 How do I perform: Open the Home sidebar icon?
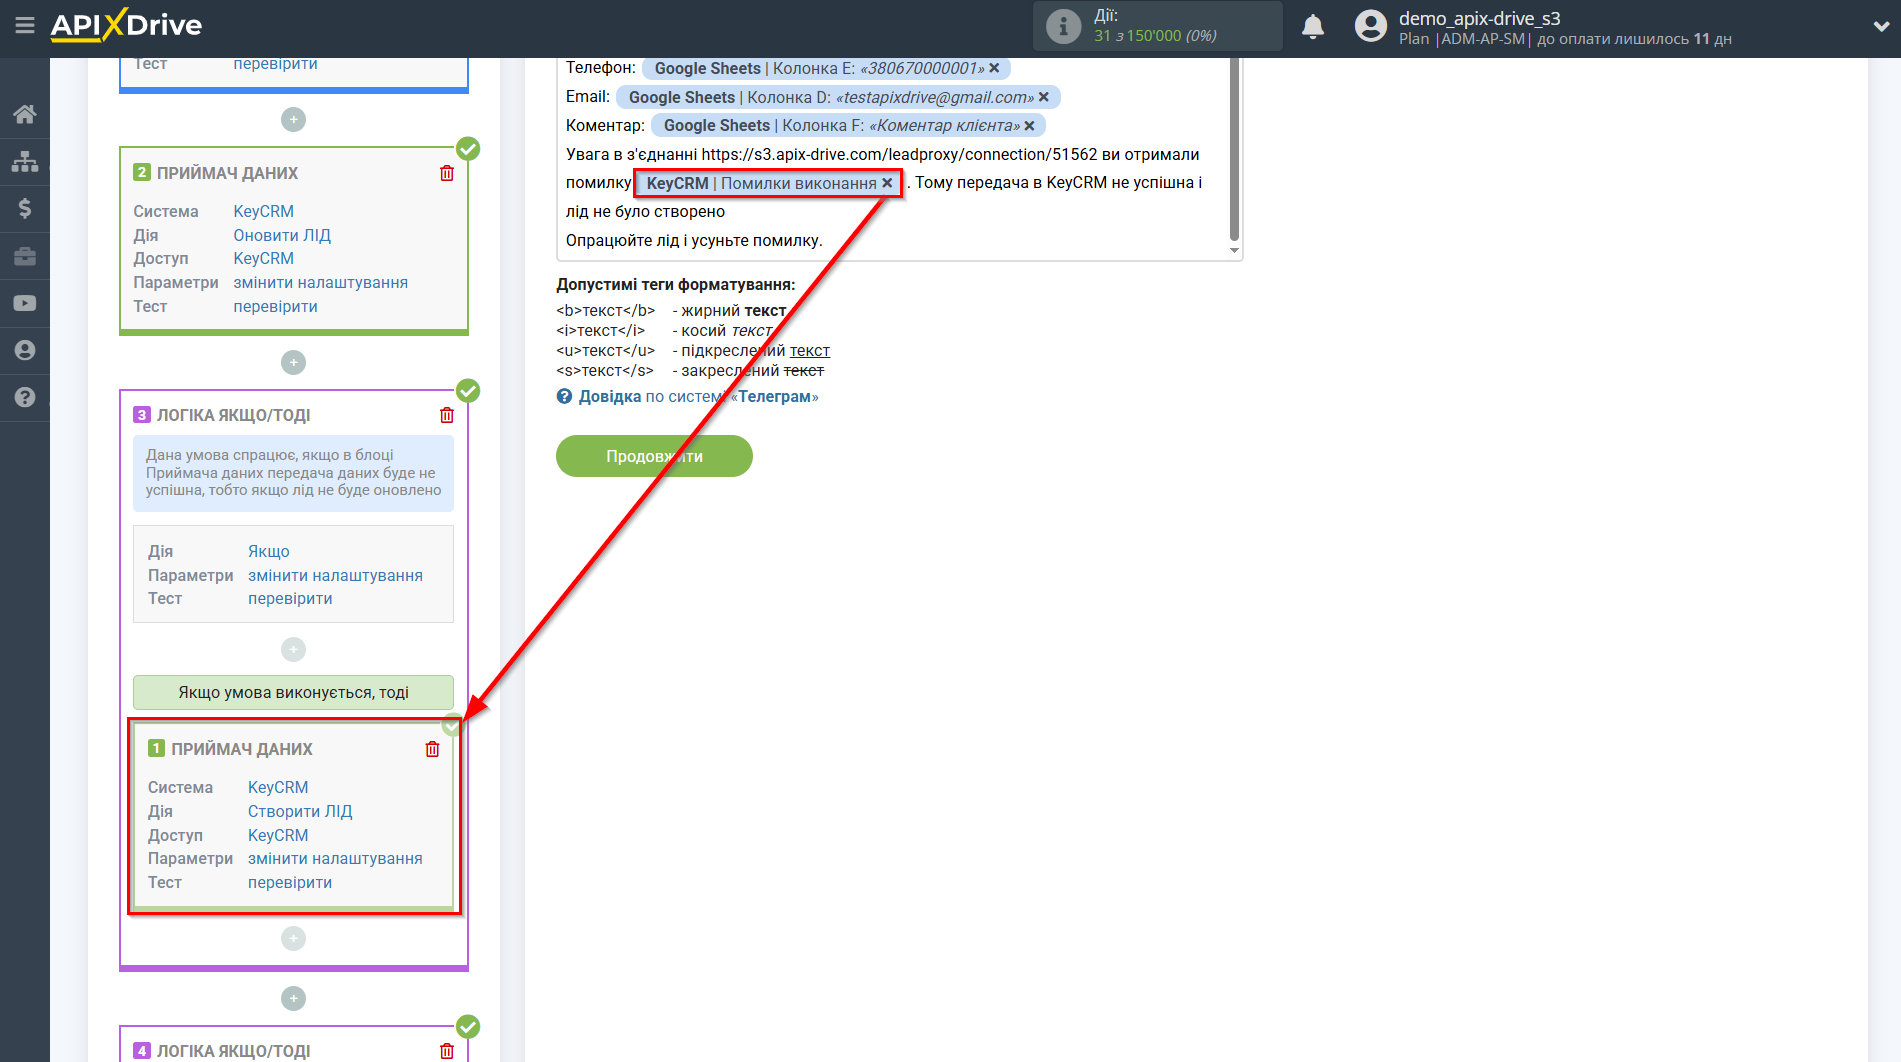tap(25, 114)
